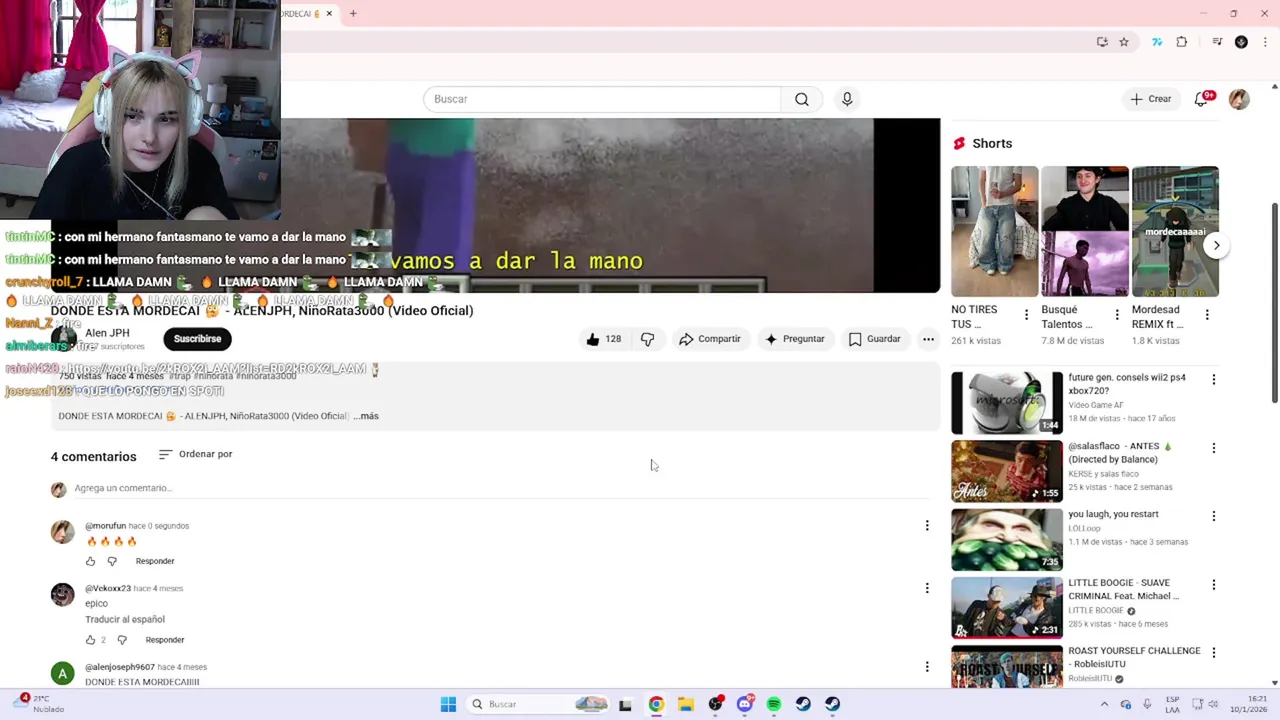The height and width of the screenshot is (720, 1280).
Task: Subscribe with the Suscribirse button
Action: tap(197, 339)
